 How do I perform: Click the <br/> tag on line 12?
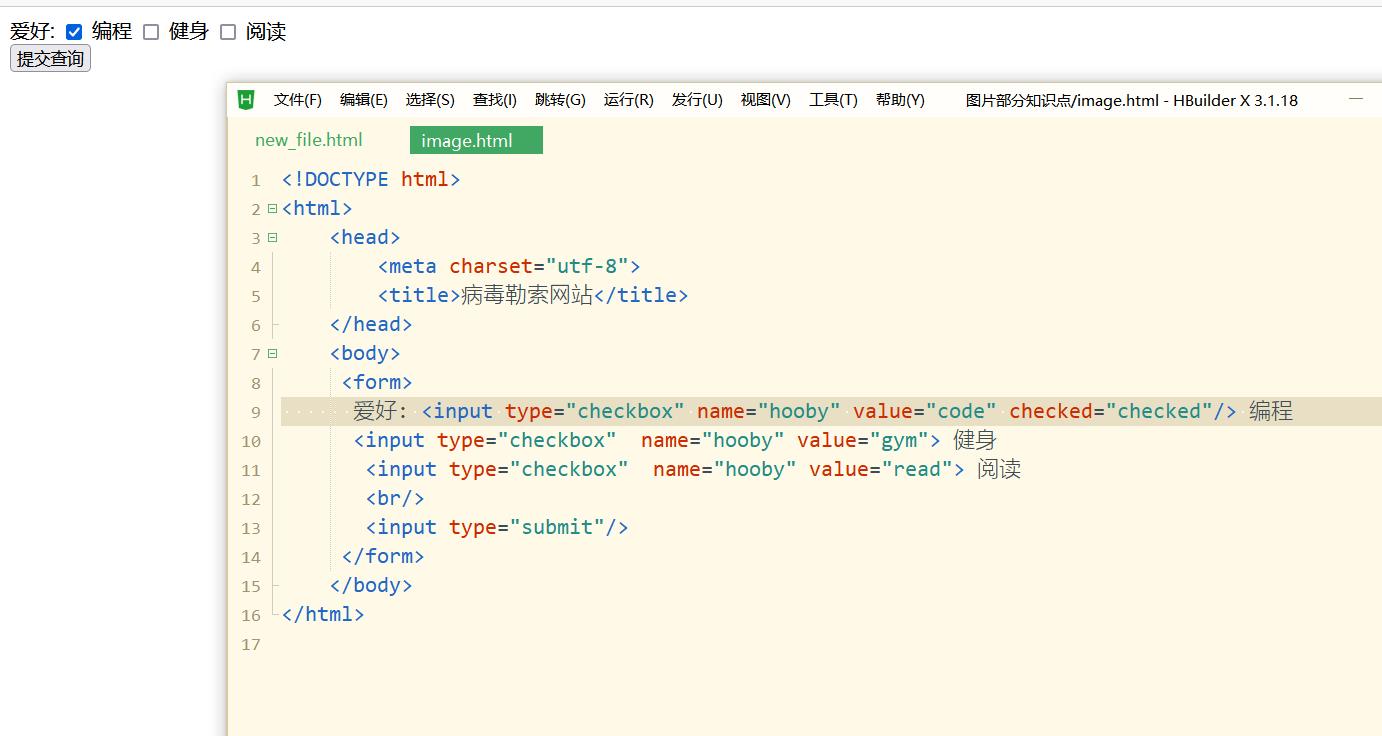click(x=395, y=499)
